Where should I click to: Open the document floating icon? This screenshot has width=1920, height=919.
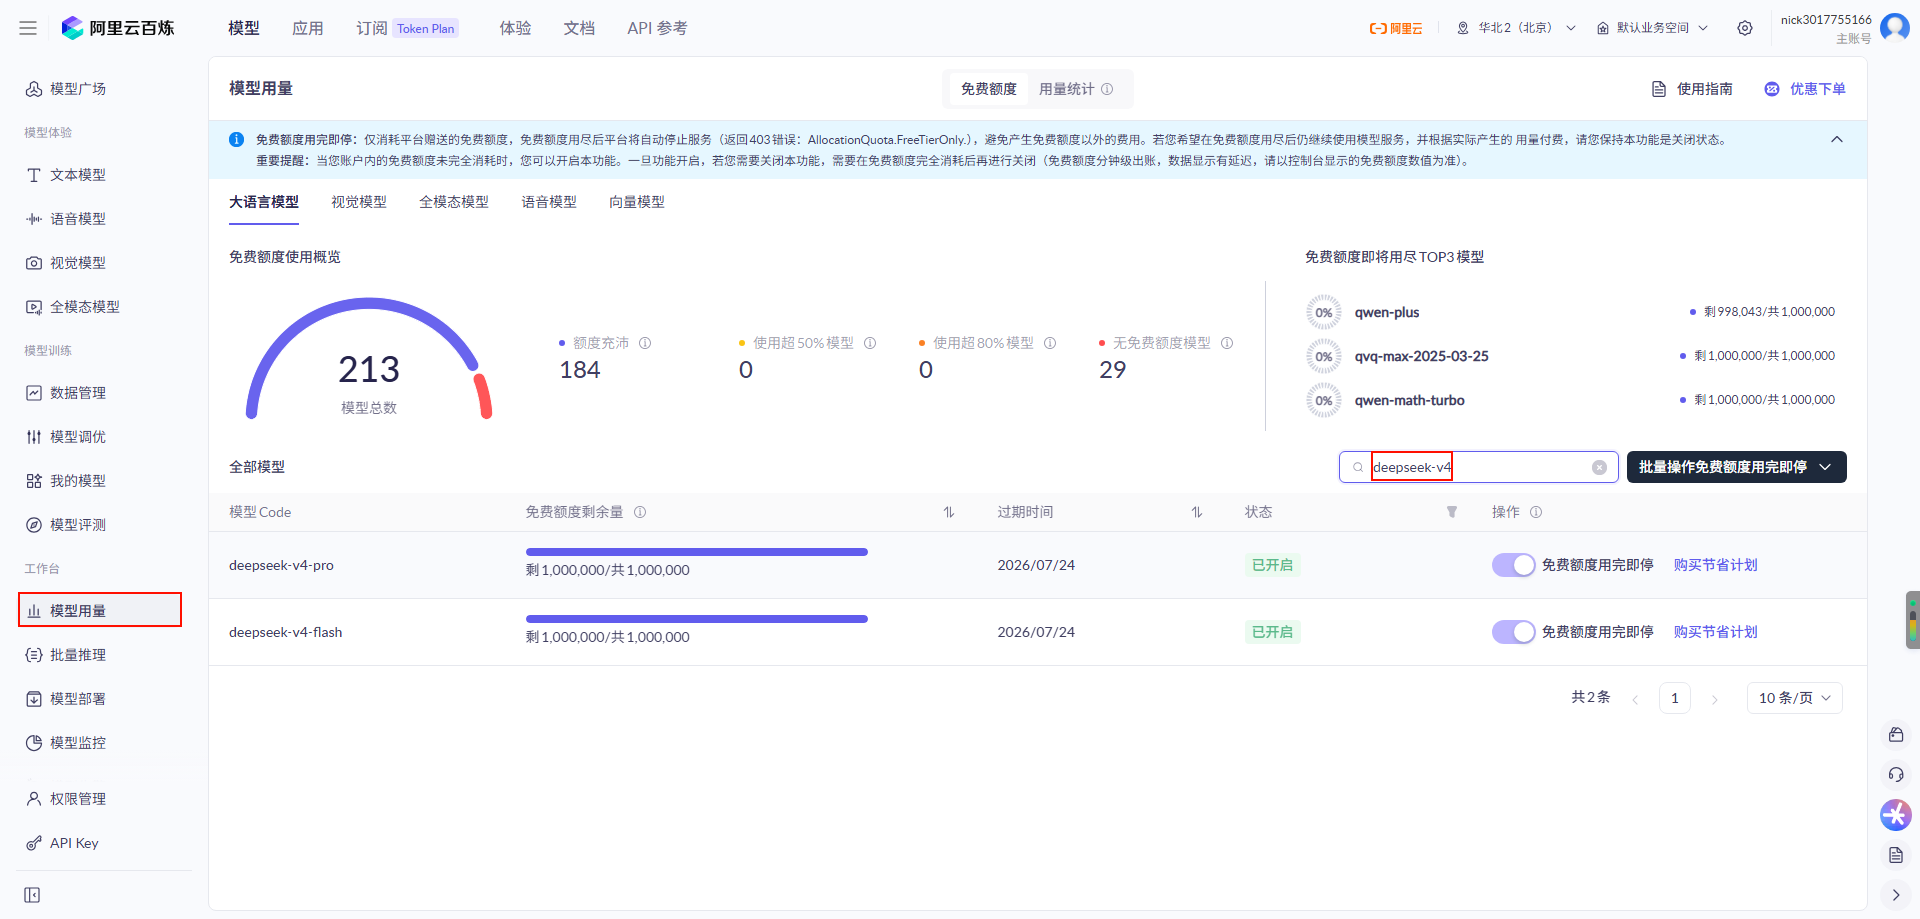point(1896,855)
